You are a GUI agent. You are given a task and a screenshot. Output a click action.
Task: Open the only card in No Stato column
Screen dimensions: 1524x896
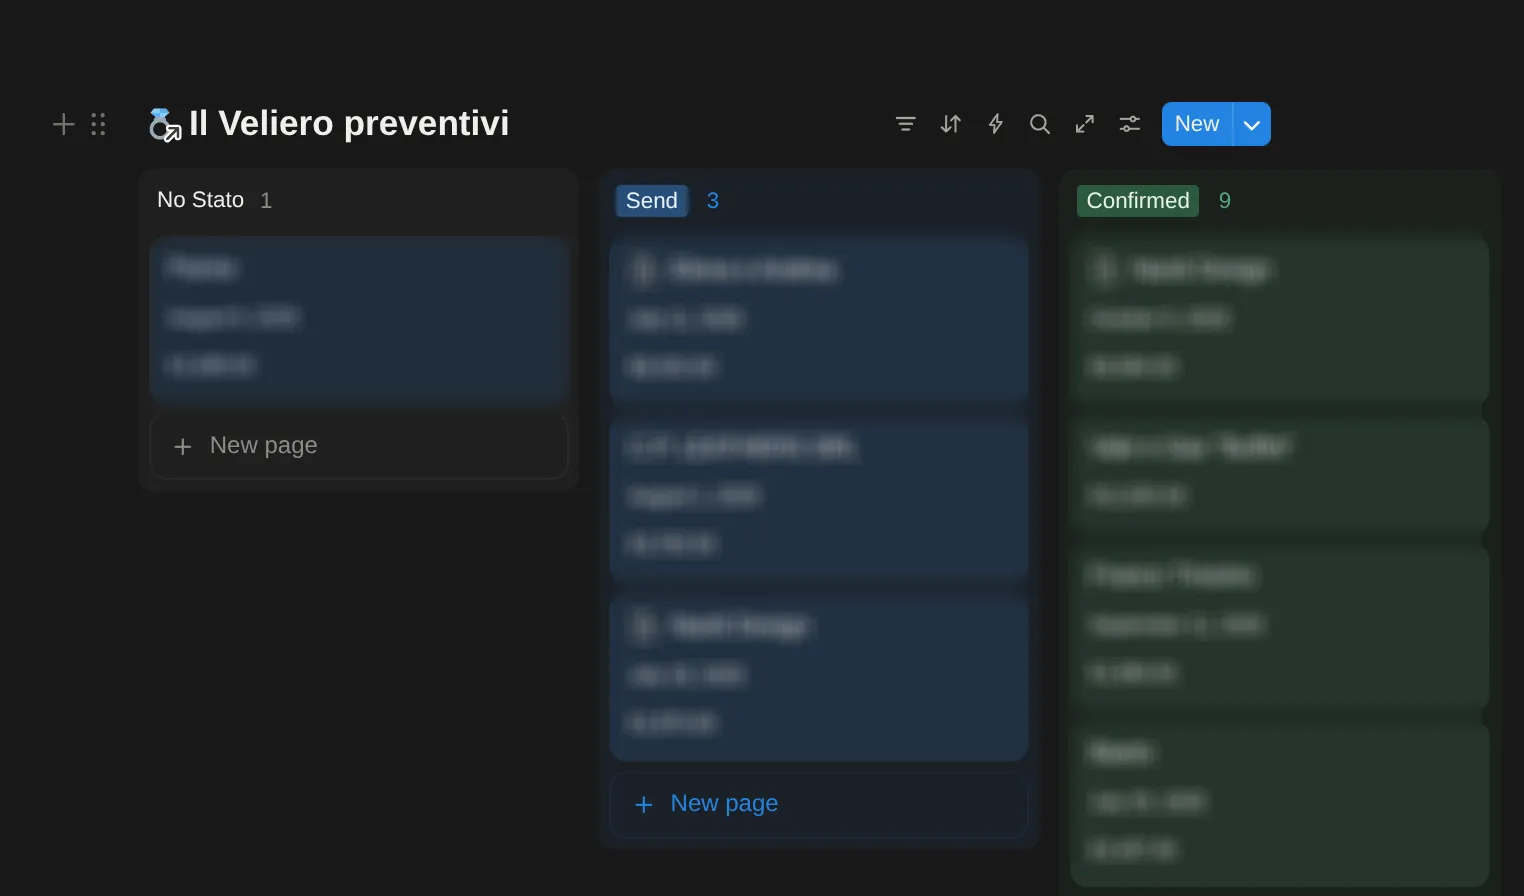359,318
